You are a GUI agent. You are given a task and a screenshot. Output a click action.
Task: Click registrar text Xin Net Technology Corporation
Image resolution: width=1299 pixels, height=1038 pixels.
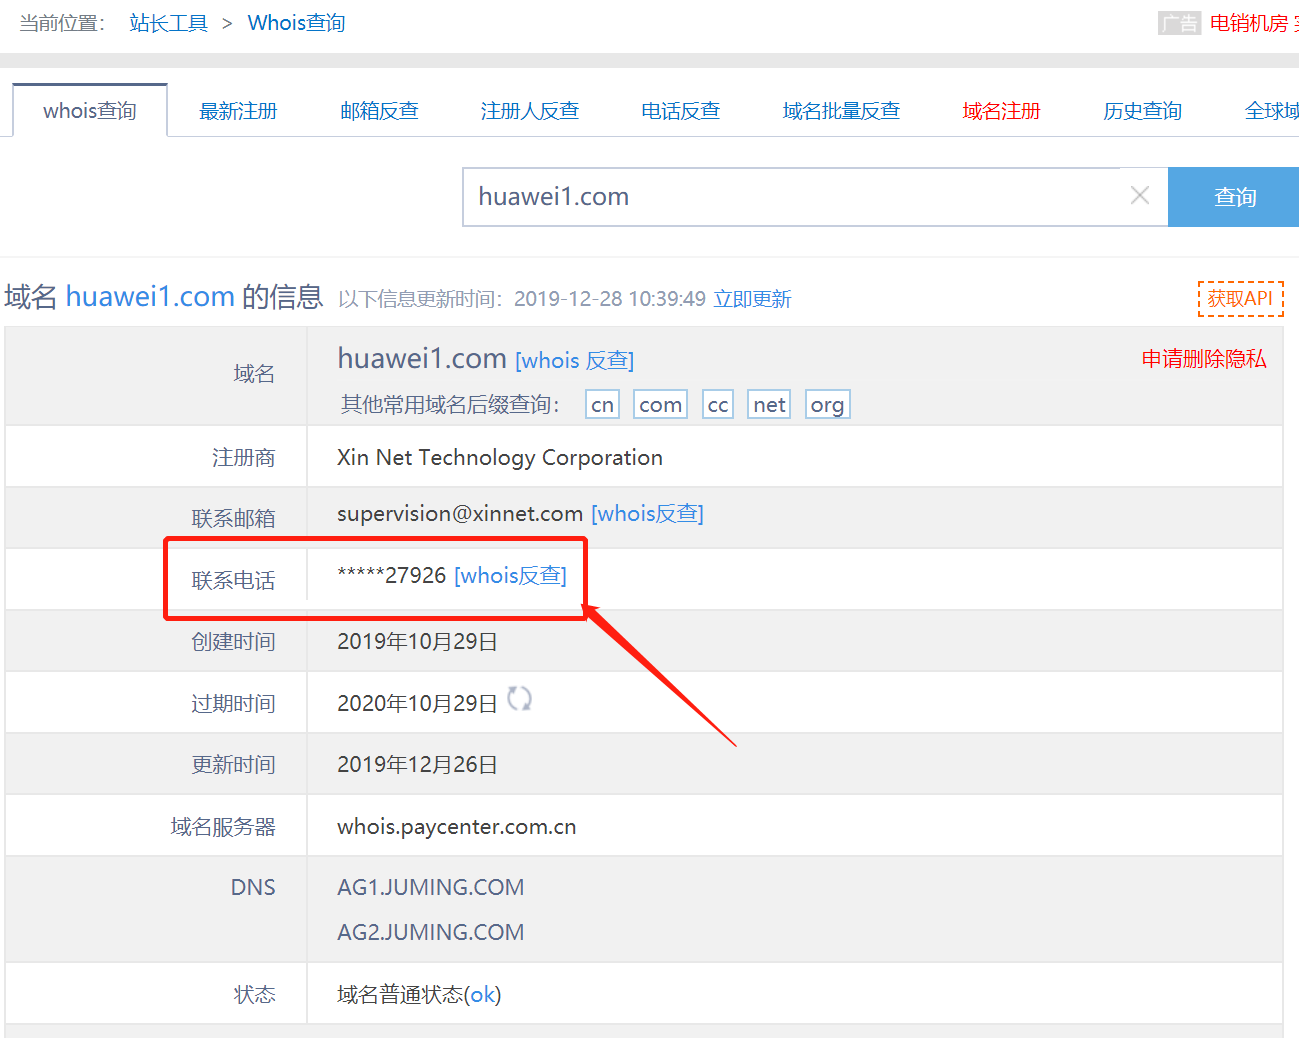coord(500,457)
